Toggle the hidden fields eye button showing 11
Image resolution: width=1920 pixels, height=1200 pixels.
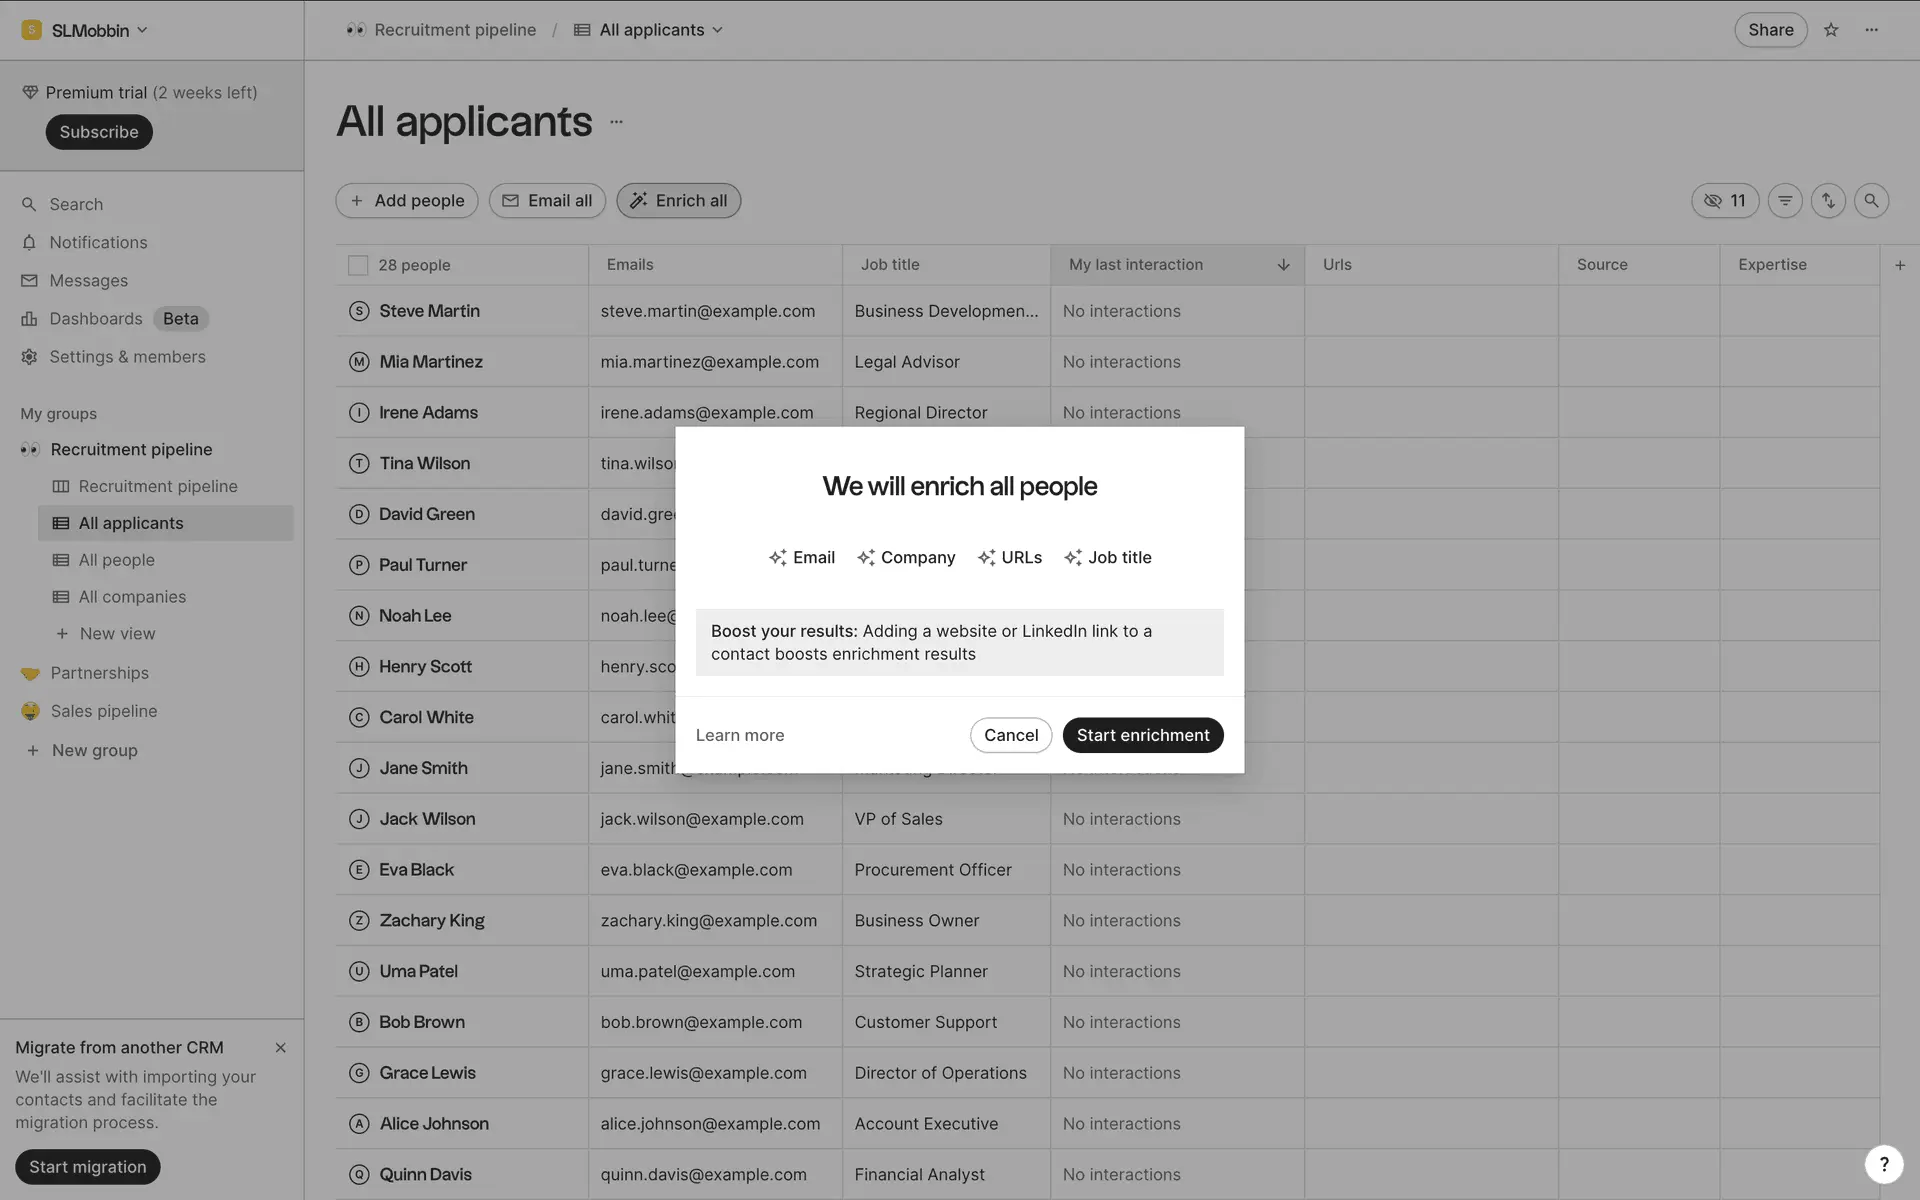tap(1725, 201)
